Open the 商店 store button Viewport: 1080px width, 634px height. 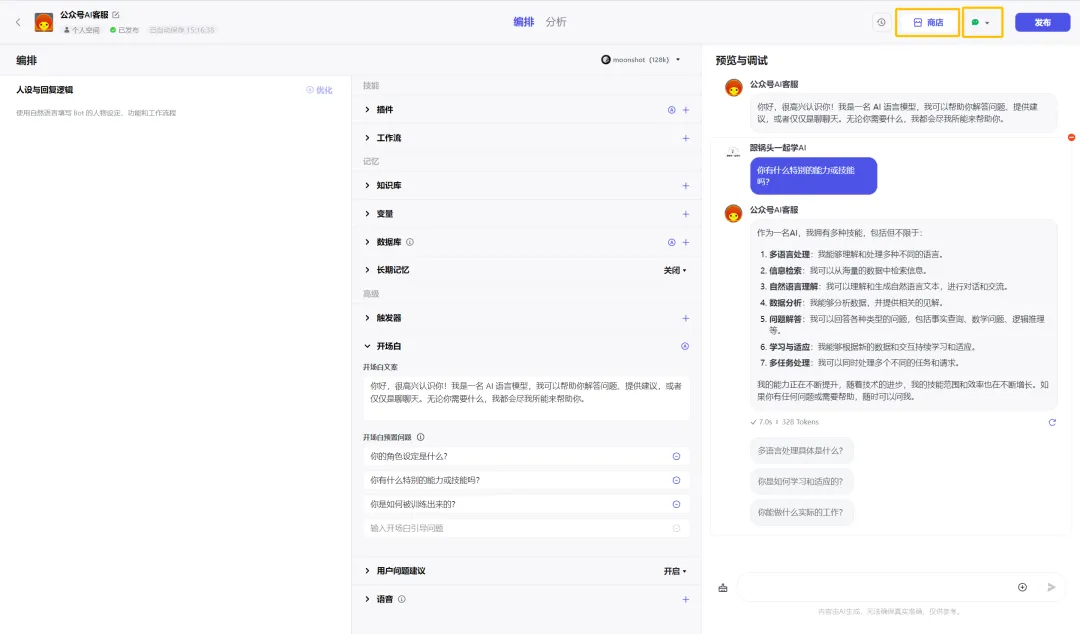click(x=927, y=22)
